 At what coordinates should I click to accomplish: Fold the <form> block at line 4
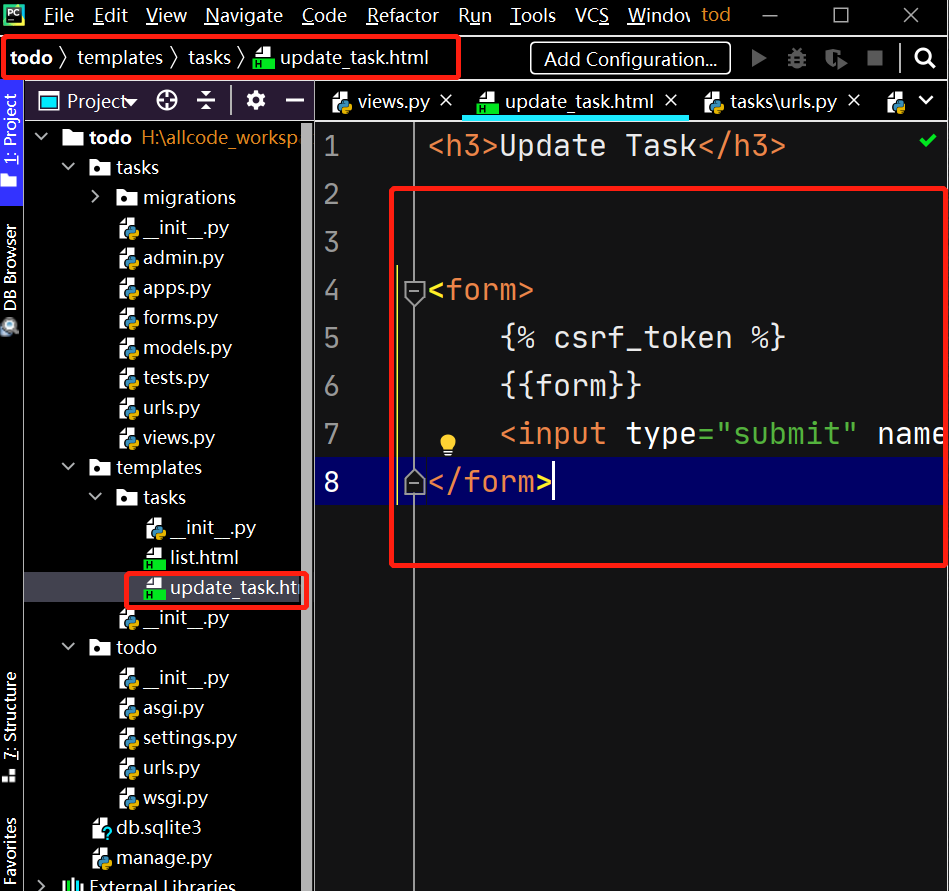pos(414,292)
